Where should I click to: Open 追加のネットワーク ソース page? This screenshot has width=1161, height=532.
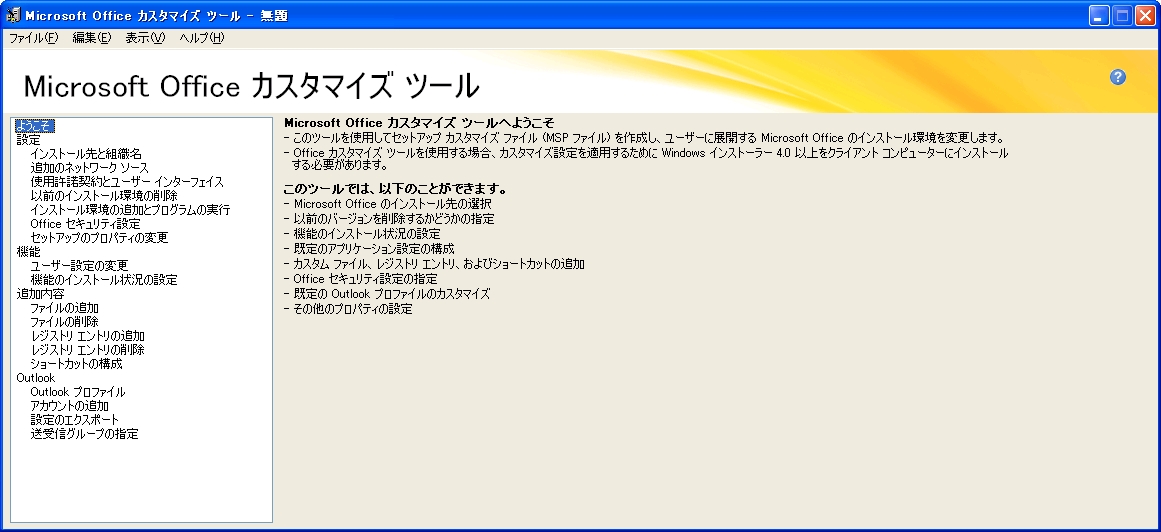[90, 168]
